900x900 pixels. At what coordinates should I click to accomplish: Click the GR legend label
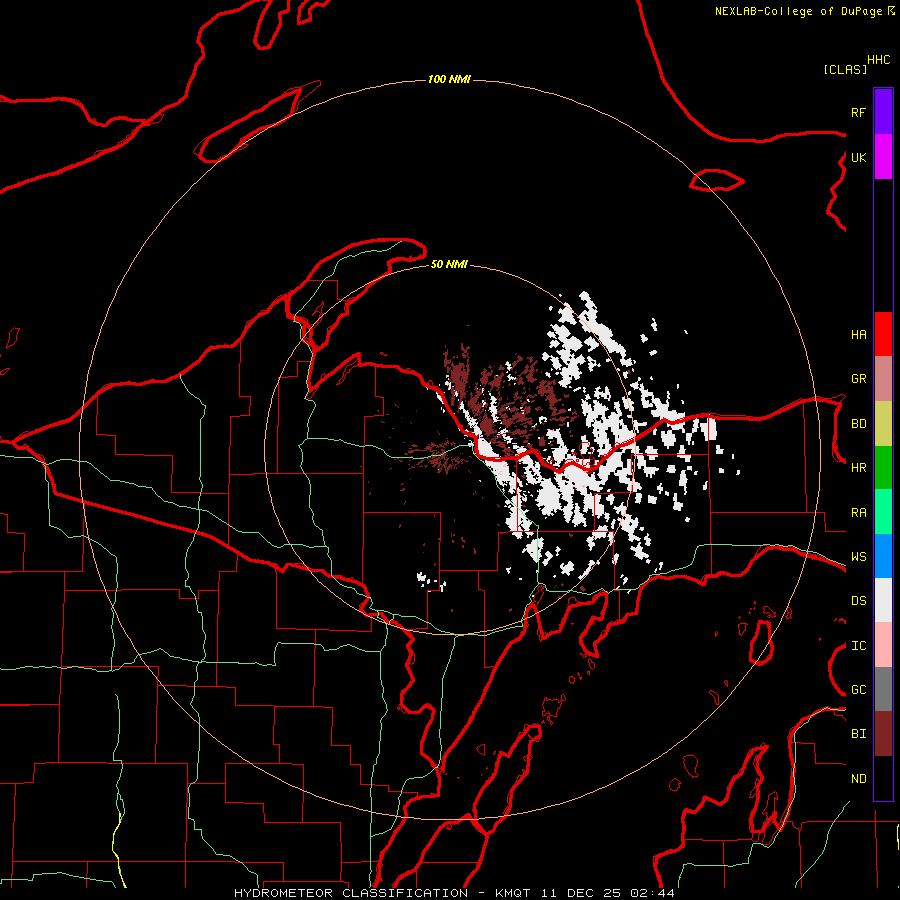(x=858, y=379)
